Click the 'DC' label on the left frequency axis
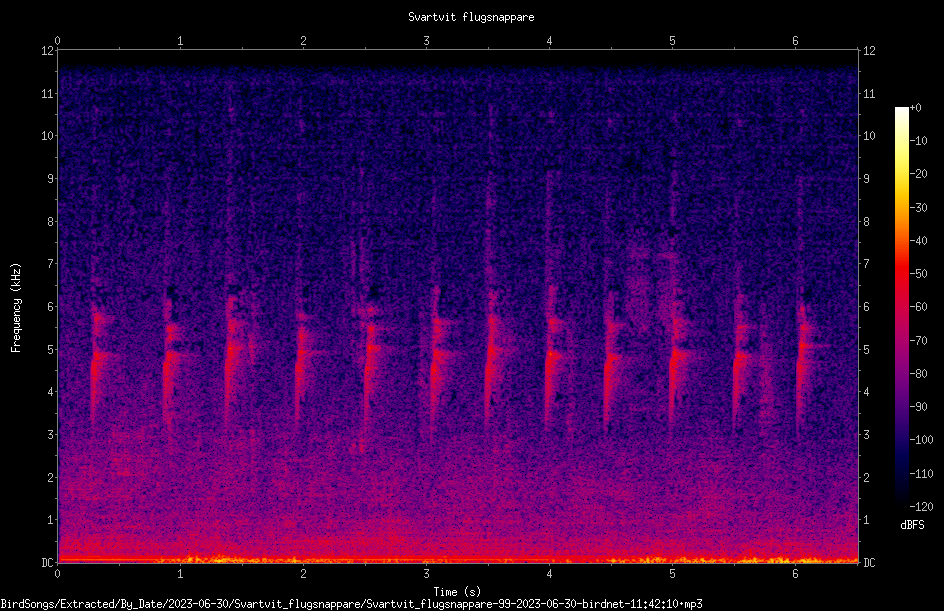Screen dimensions: 944x611 pos(48,562)
